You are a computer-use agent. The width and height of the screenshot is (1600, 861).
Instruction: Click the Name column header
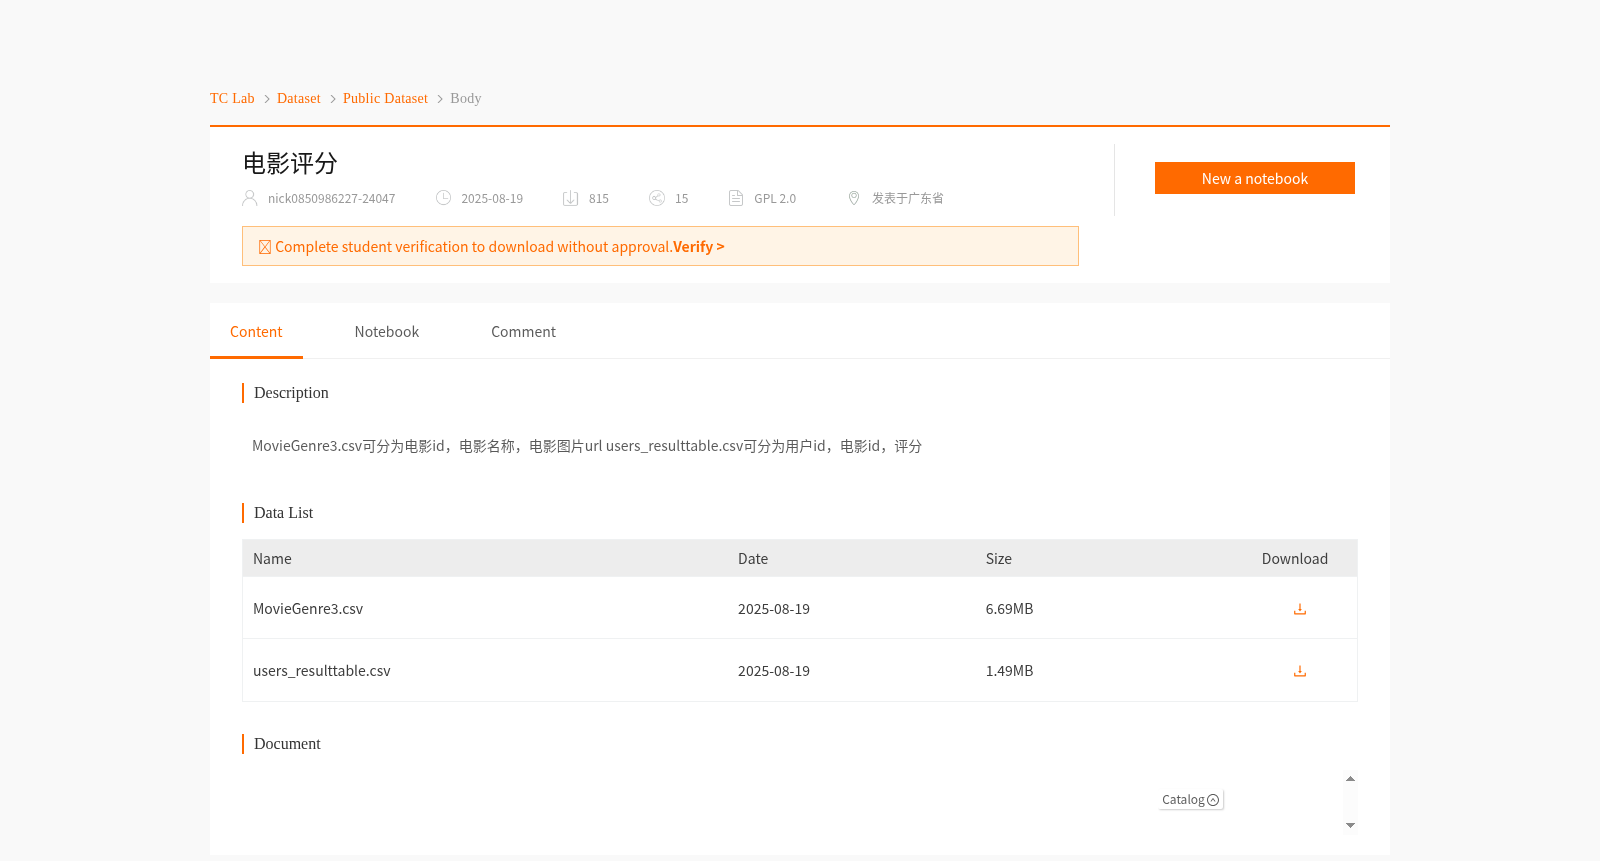point(272,559)
